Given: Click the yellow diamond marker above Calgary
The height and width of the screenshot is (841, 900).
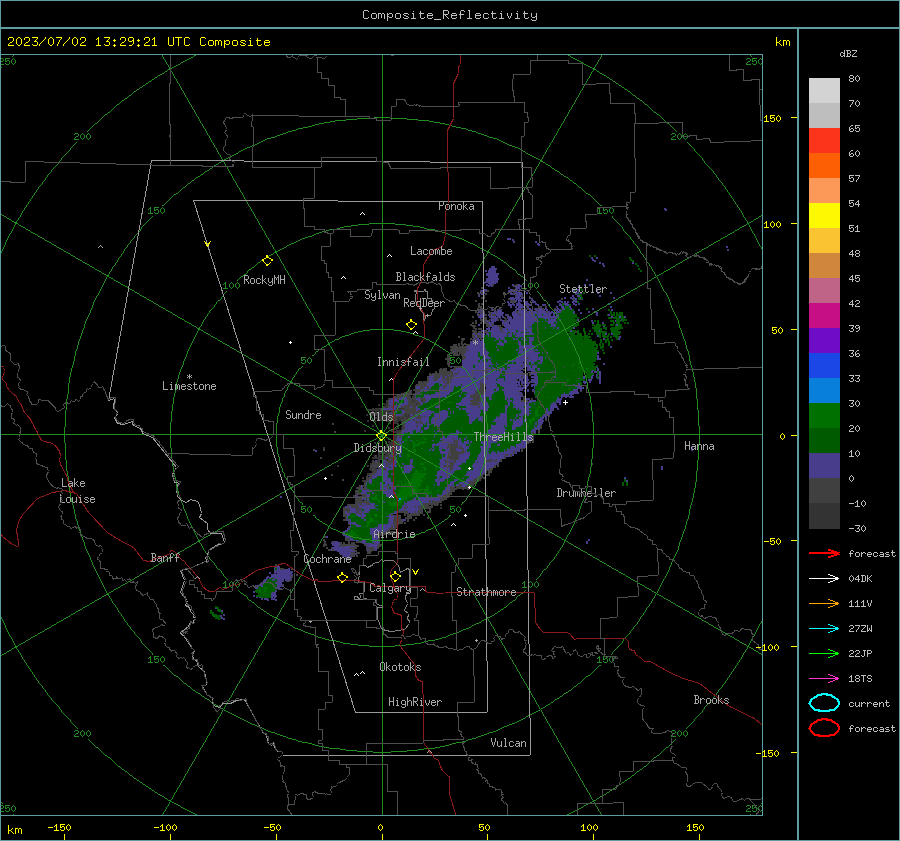Looking at the screenshot, I should click(x=395, y=576).
